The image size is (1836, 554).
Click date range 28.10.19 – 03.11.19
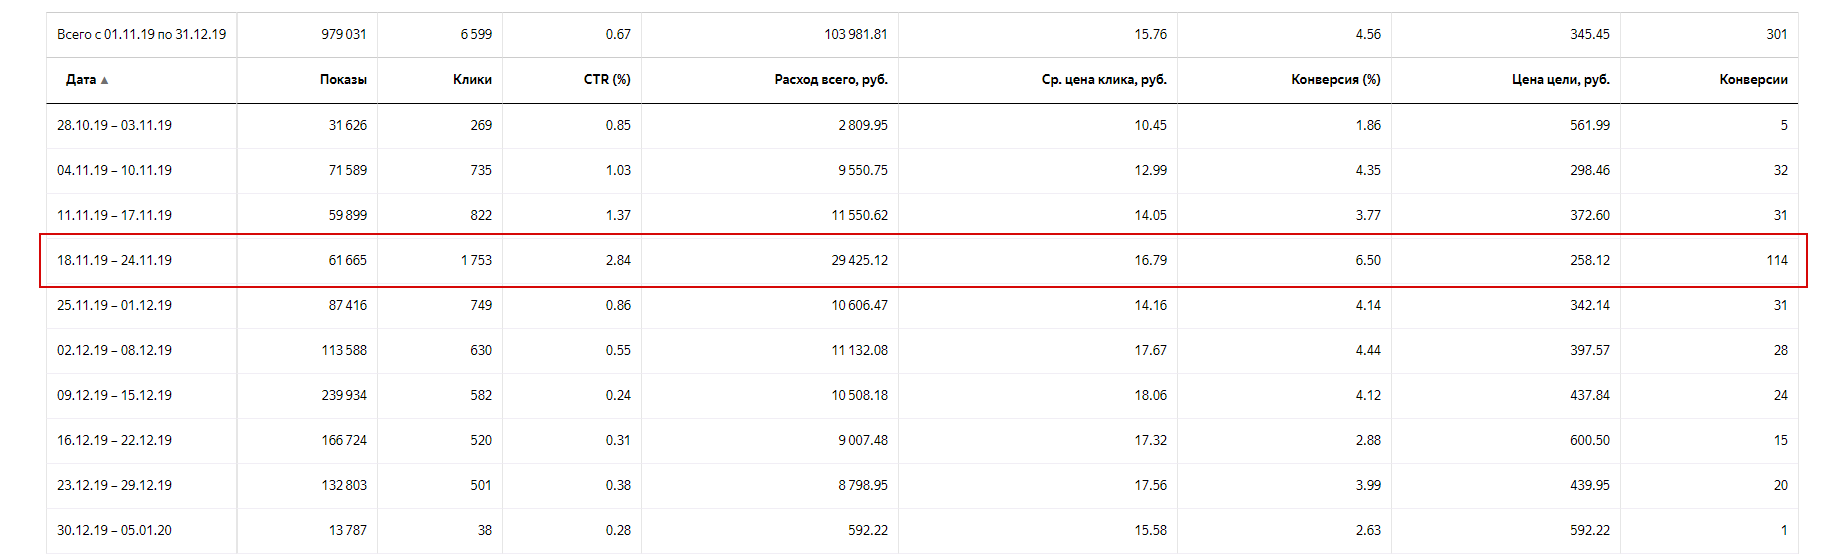(x=114, y=126)
